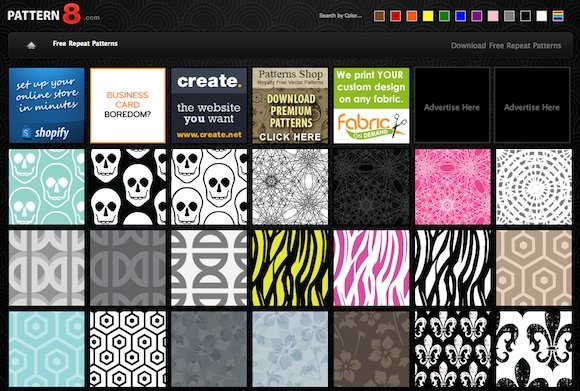Screen dimensions: 580x391
Task: Search by brown color swatch
Action: [379, 16]
